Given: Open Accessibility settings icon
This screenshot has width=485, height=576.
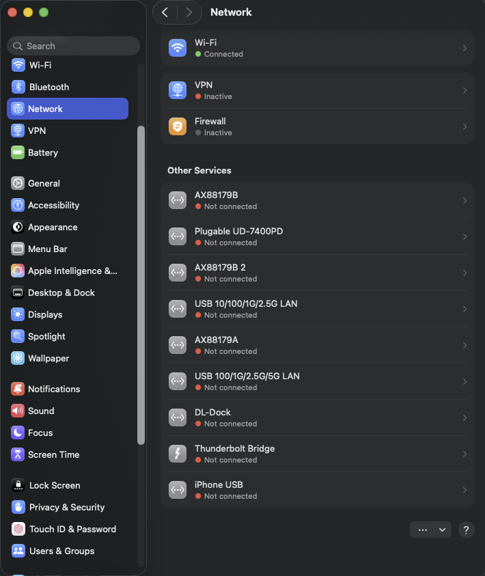Looking at the screenshot, I should 18,205.
